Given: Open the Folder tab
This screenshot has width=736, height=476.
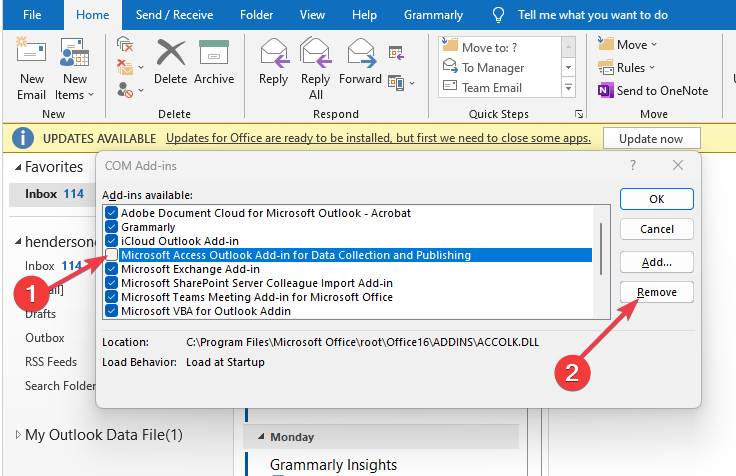Looking at the screenshot, I should [256, 15].
